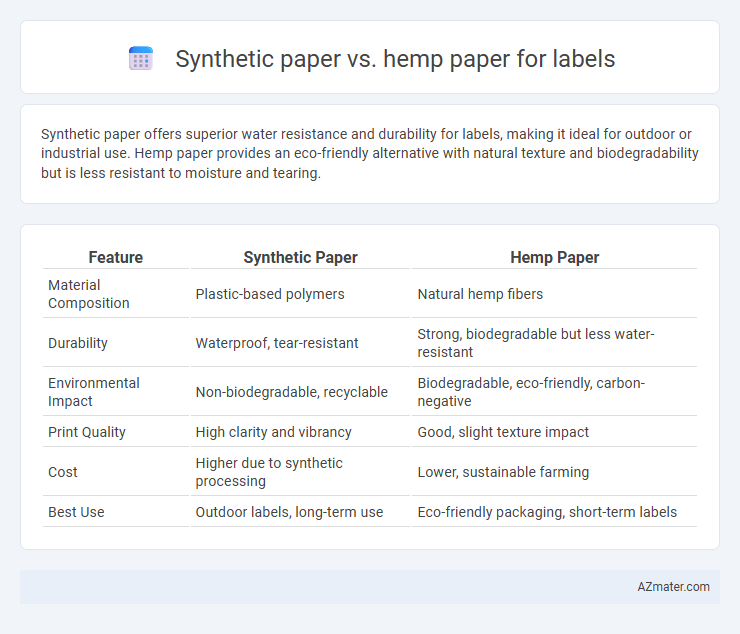Click the title 'Synthetic paper vs. hemp paper for labels'
The width and height of the screenshot is (740, 634).
395,59
